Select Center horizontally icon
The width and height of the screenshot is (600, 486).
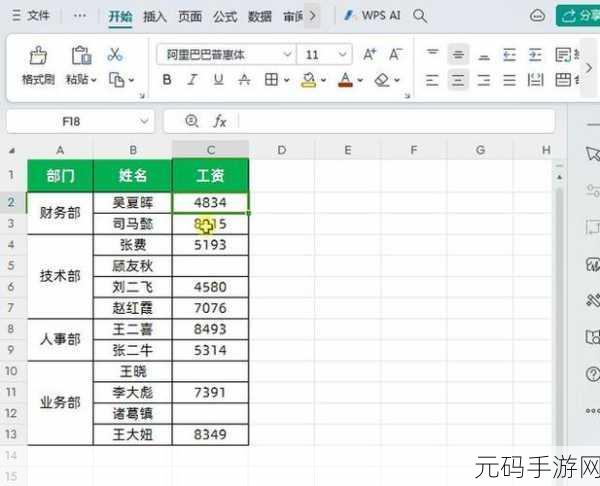(458, 80)
